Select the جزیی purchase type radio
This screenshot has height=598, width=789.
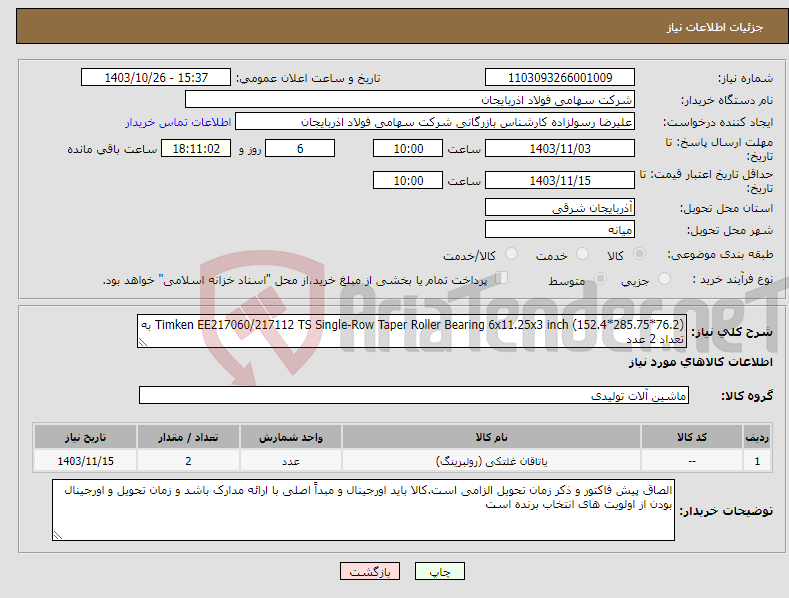pyautogui.click(x=664, y=278)
